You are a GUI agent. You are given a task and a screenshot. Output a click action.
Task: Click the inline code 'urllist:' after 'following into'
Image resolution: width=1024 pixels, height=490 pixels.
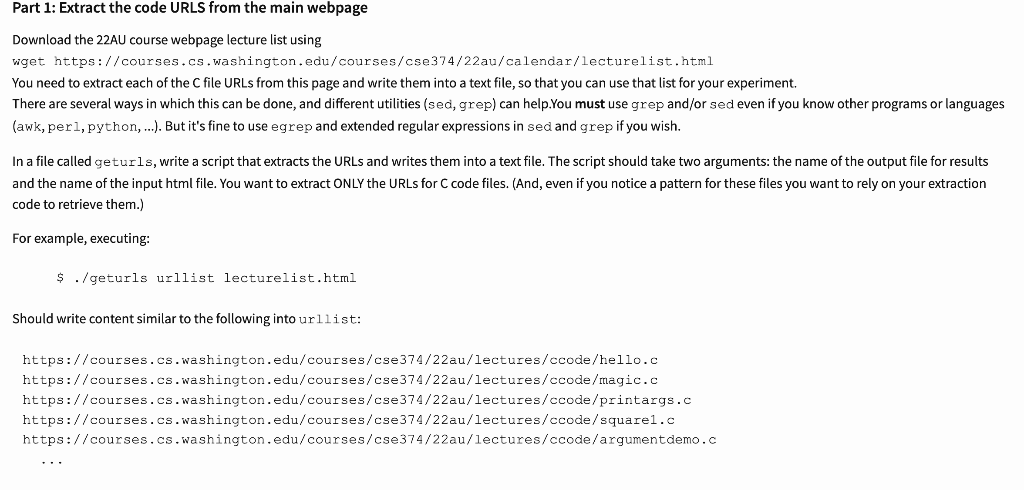(x=330, y=319)
